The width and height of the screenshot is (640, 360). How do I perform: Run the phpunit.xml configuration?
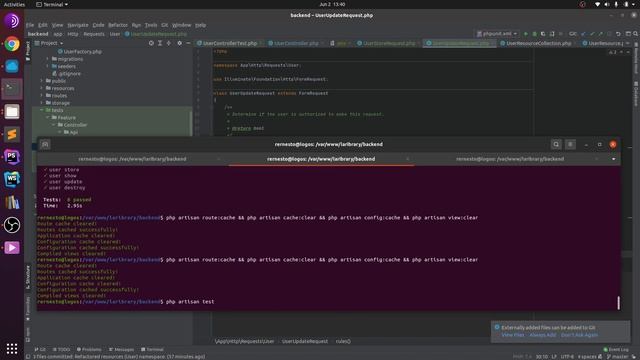click(x=526, y=34)
